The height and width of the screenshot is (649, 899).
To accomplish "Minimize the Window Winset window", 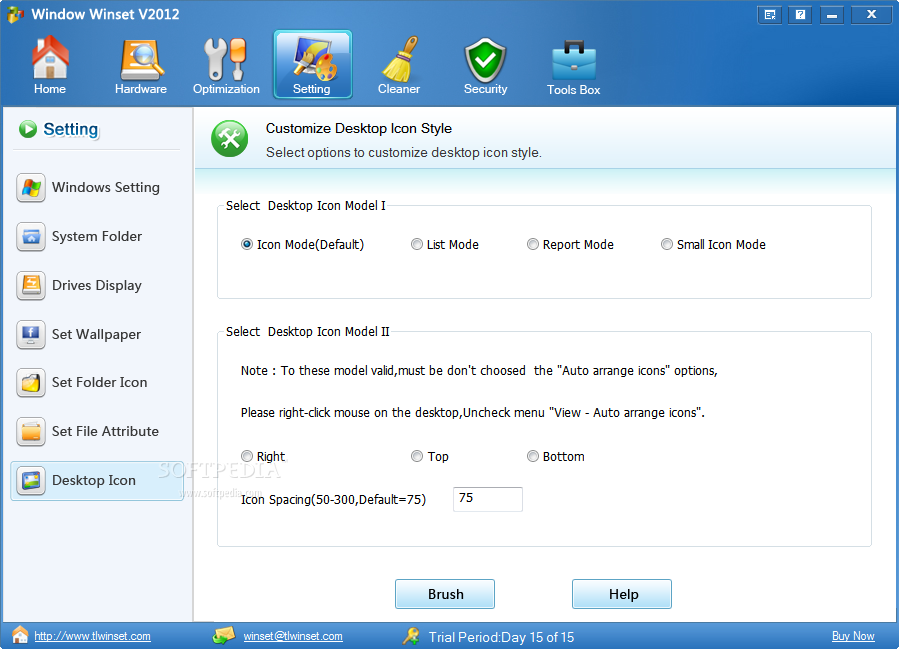I will pyautogui.click(x=832, y=15).
